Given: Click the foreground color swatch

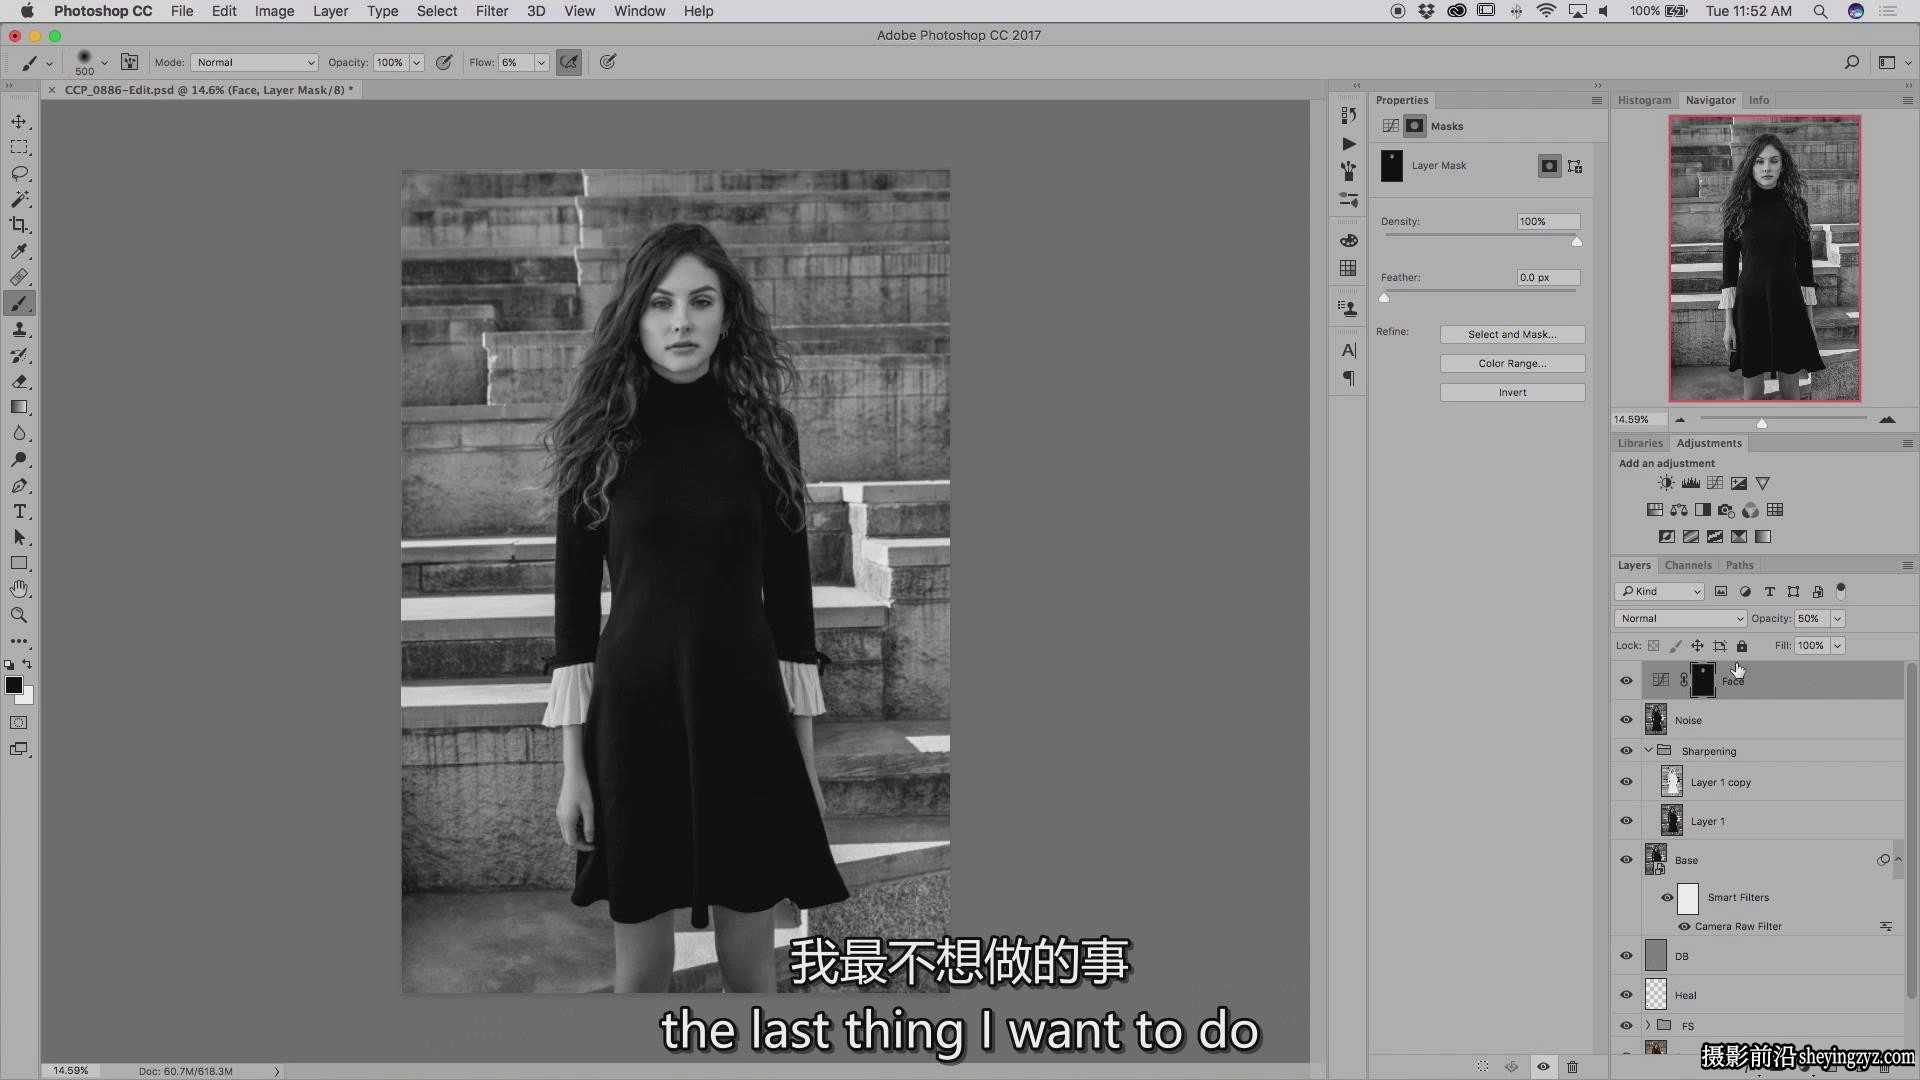Looking at the screenshot, I should [x=14, y=685].
